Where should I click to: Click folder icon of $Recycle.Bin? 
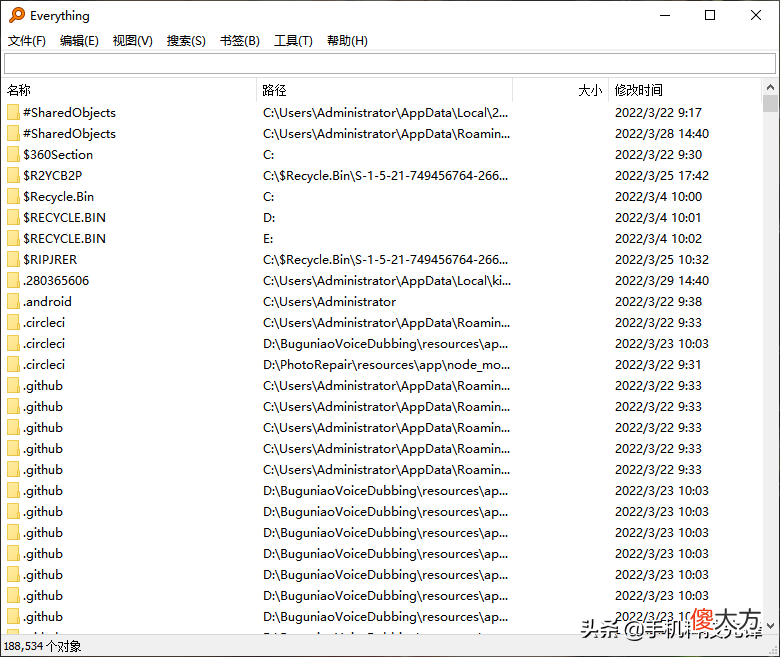(13, 196)
